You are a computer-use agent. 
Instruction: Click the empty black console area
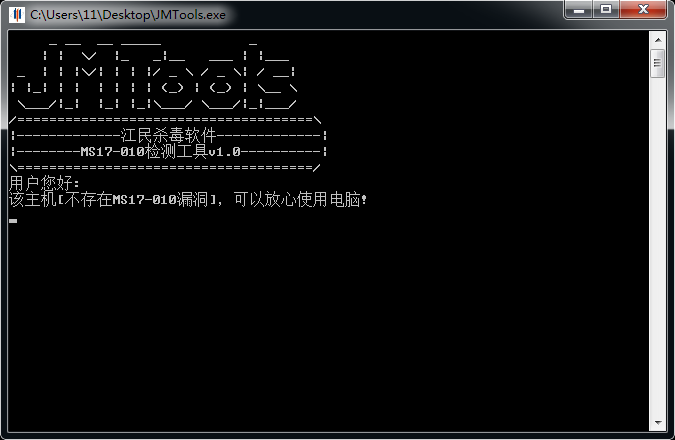pyautogui.click(x=330, y=320)
